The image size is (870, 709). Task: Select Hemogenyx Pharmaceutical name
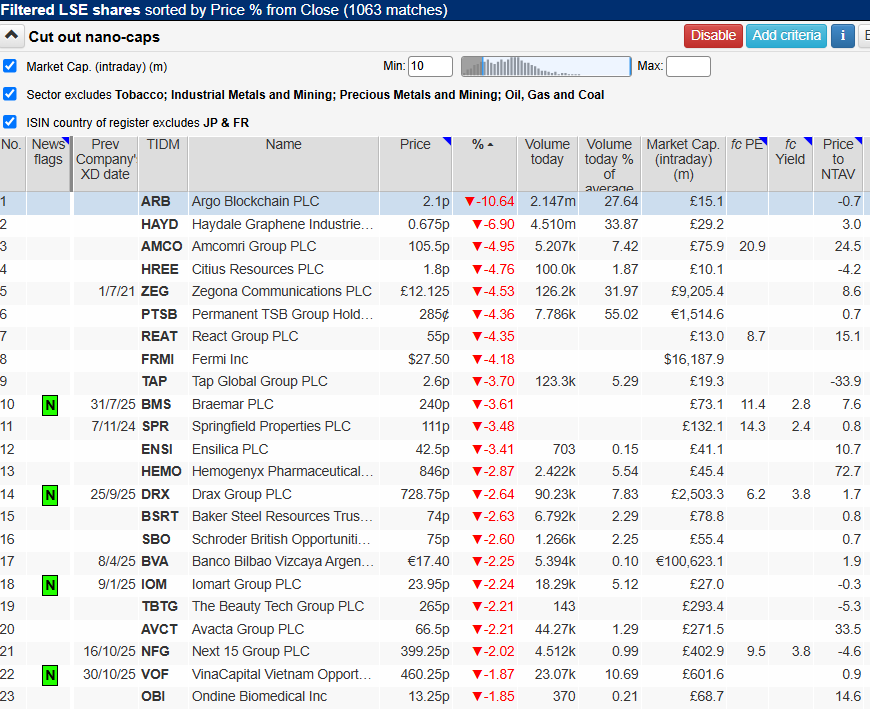coord(282,471)
